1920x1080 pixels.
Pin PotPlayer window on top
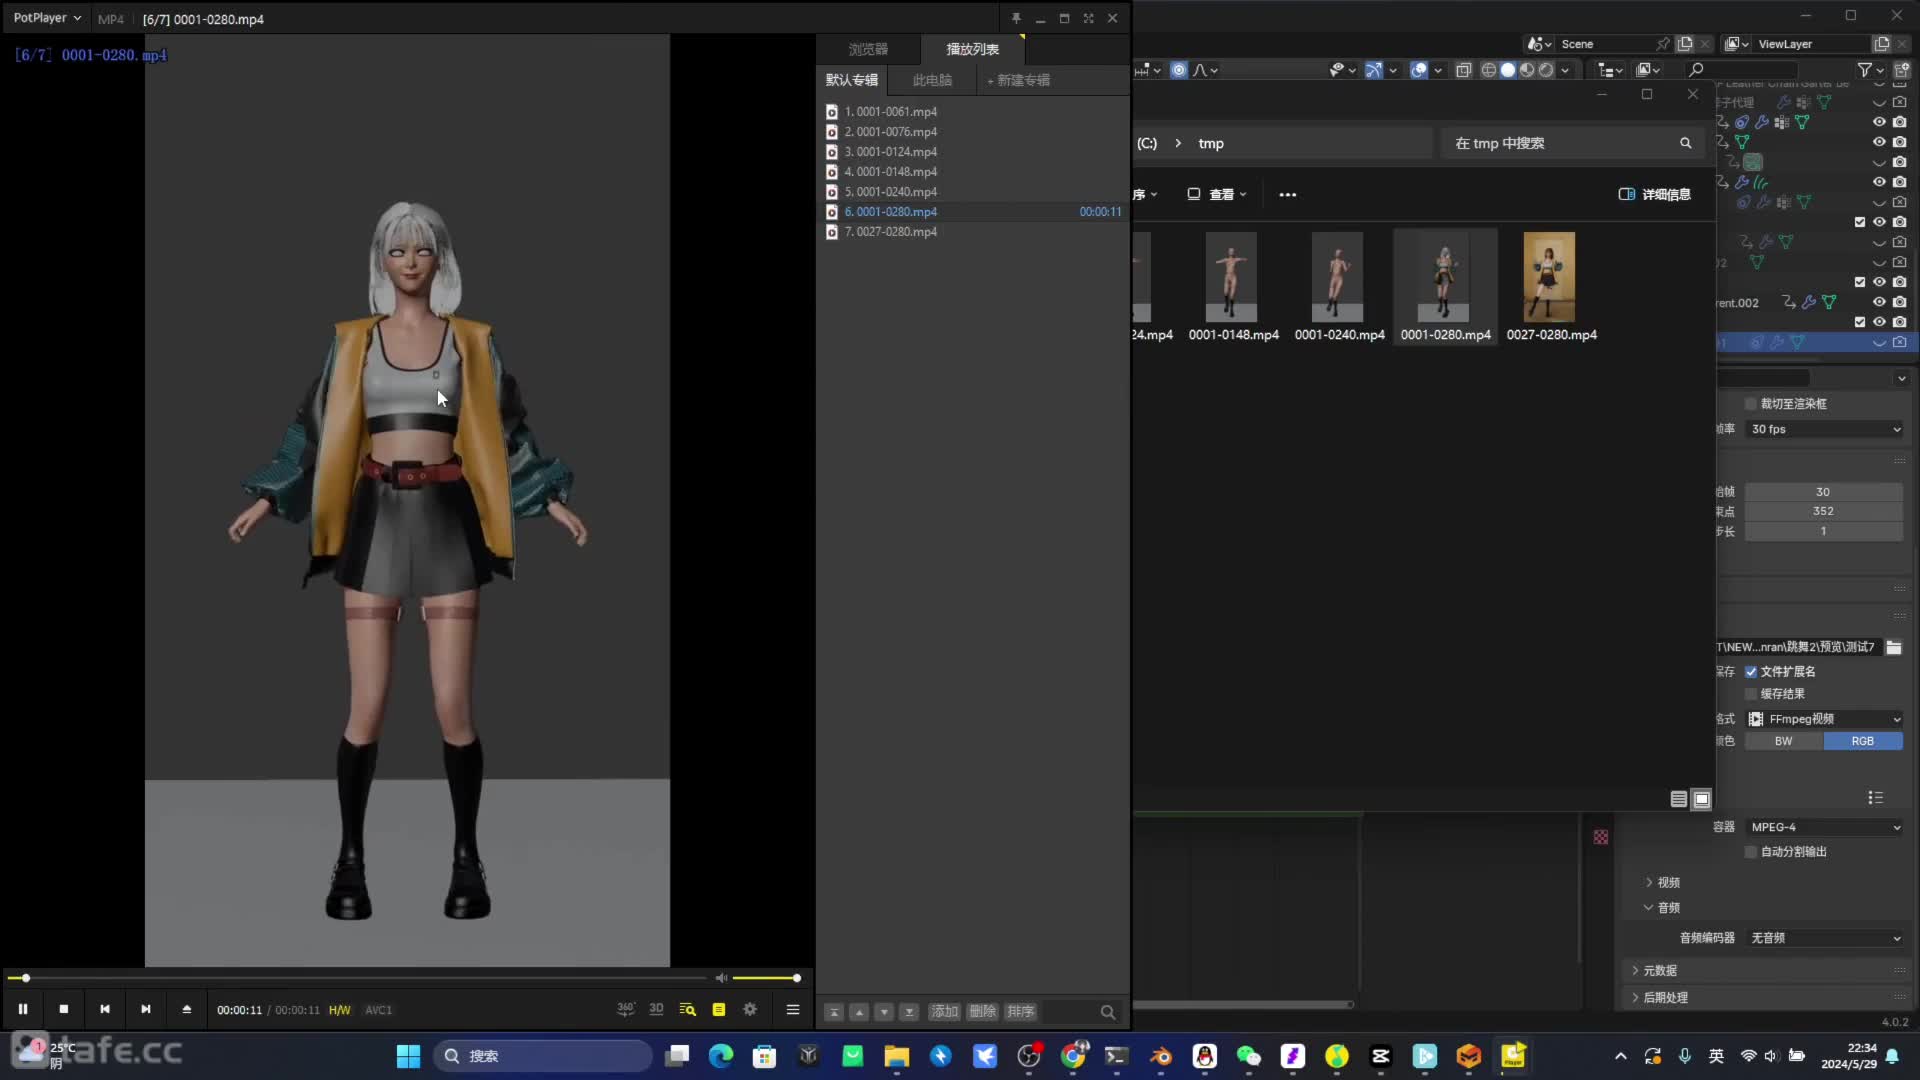tap(1016, 18)
